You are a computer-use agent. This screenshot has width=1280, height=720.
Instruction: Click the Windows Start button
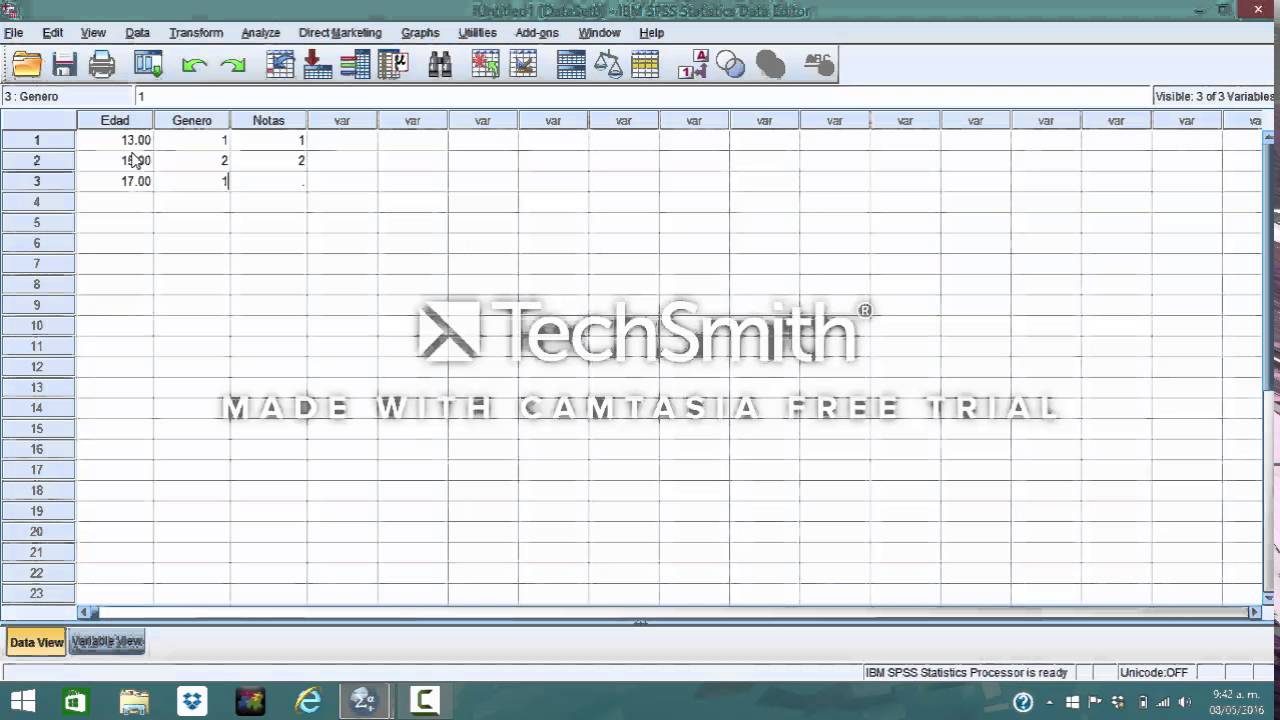(23, 701)
